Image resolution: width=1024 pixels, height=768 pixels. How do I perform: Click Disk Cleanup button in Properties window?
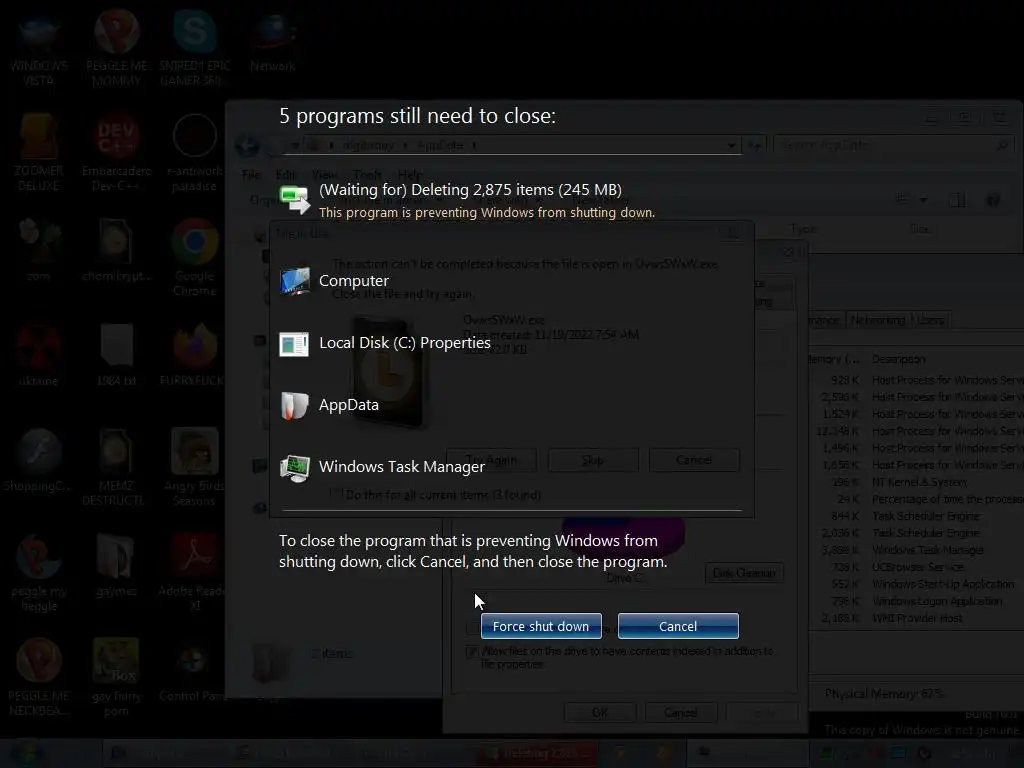[744, 573]
